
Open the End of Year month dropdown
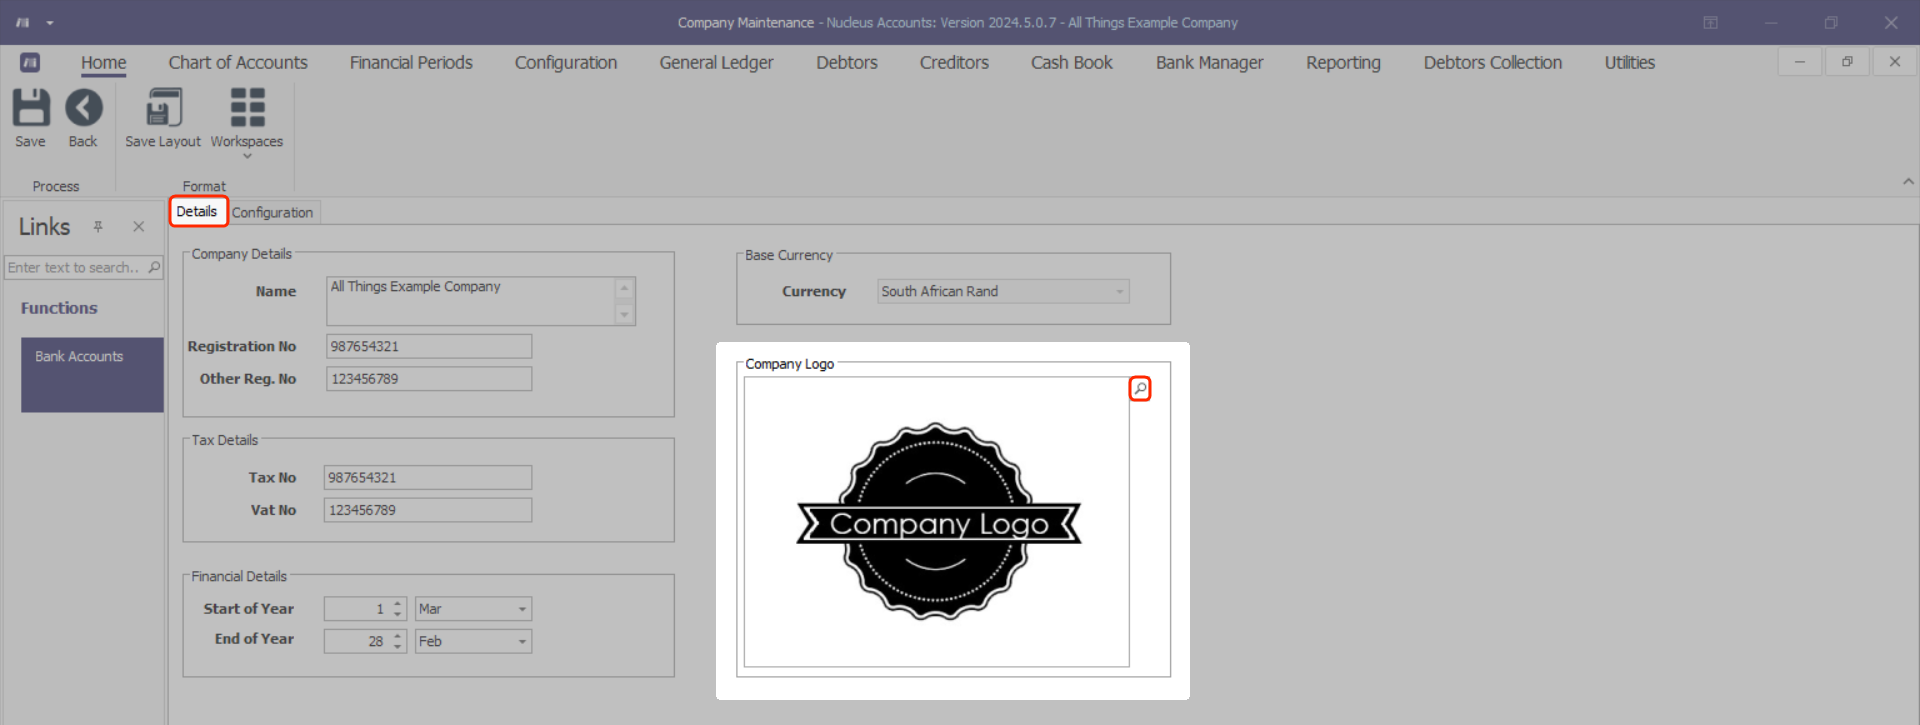pyautogui.click(x=522, y=641)
